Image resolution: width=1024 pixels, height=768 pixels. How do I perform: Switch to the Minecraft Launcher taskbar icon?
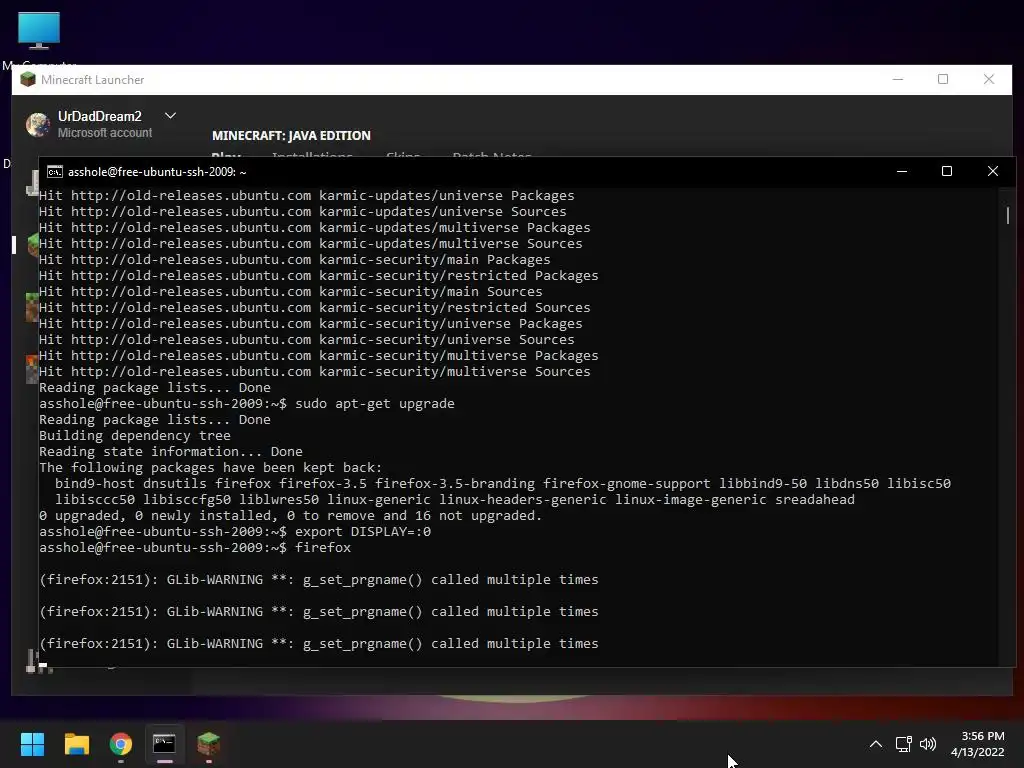(x=208, y=744)
